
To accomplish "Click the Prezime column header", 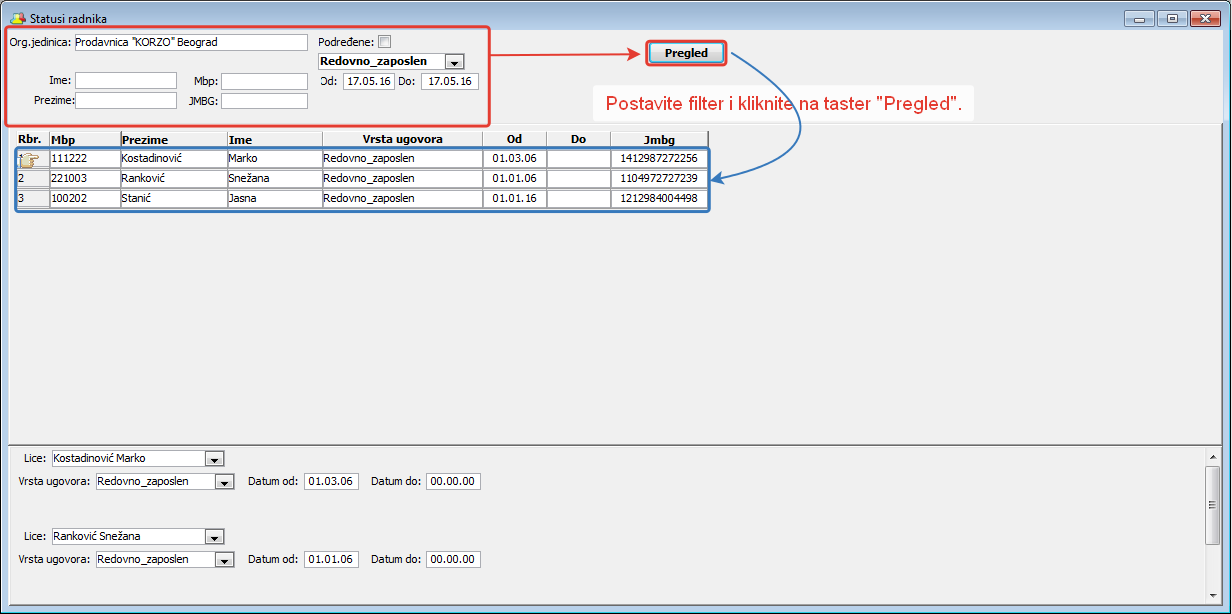I will [173, 140].
